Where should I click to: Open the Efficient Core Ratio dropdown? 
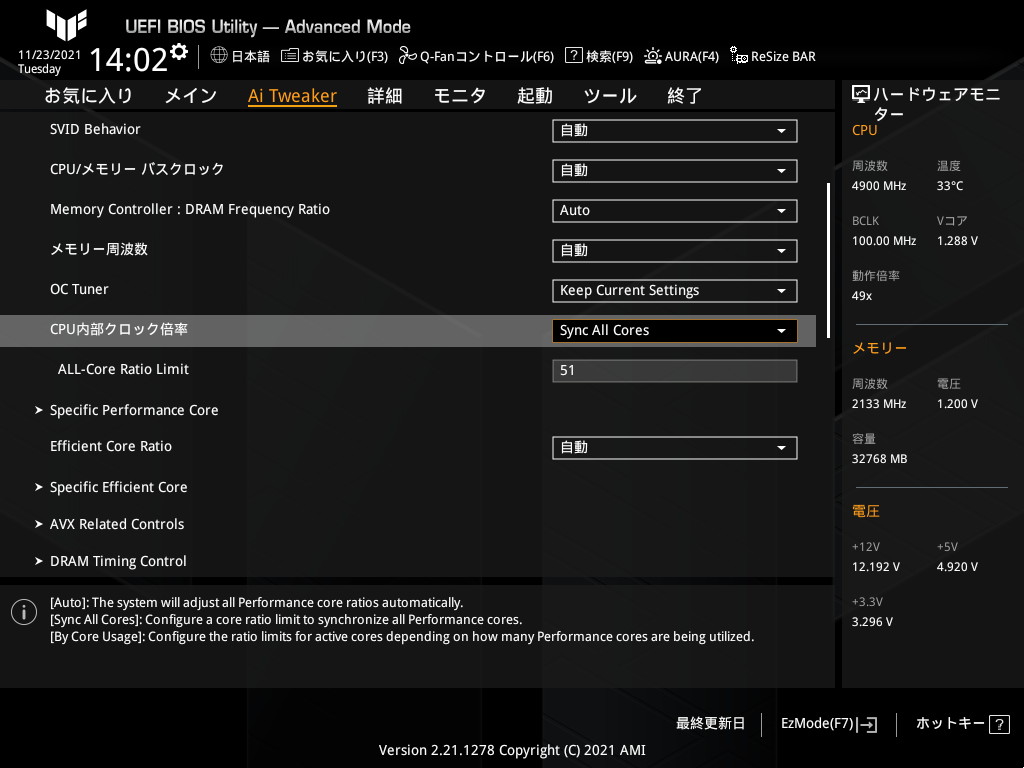[x=675, y=448]
